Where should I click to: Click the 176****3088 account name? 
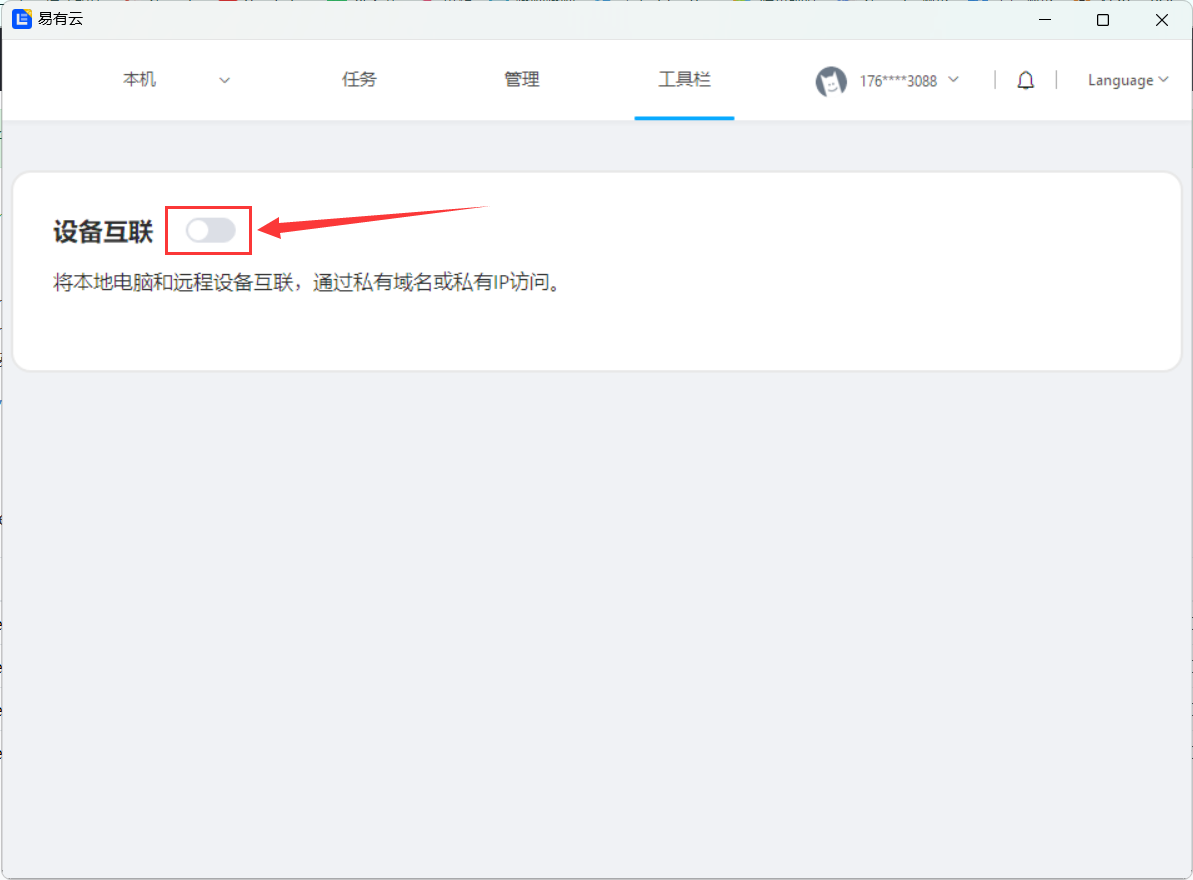898,82
